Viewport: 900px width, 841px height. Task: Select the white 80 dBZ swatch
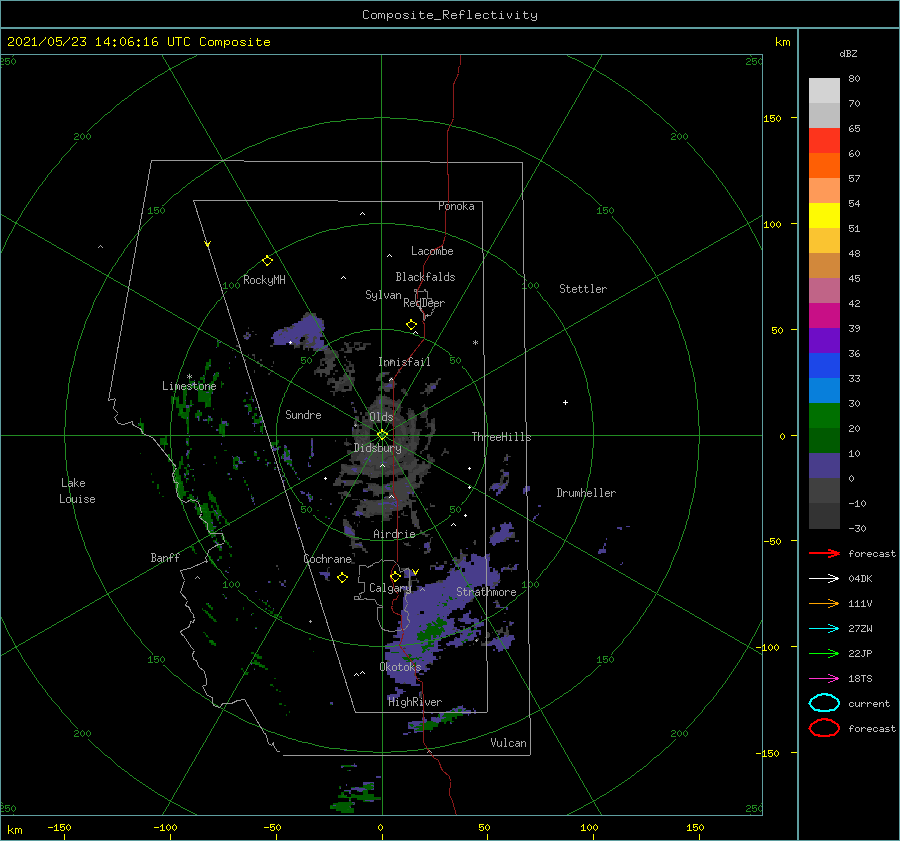(x=824, y=91)
